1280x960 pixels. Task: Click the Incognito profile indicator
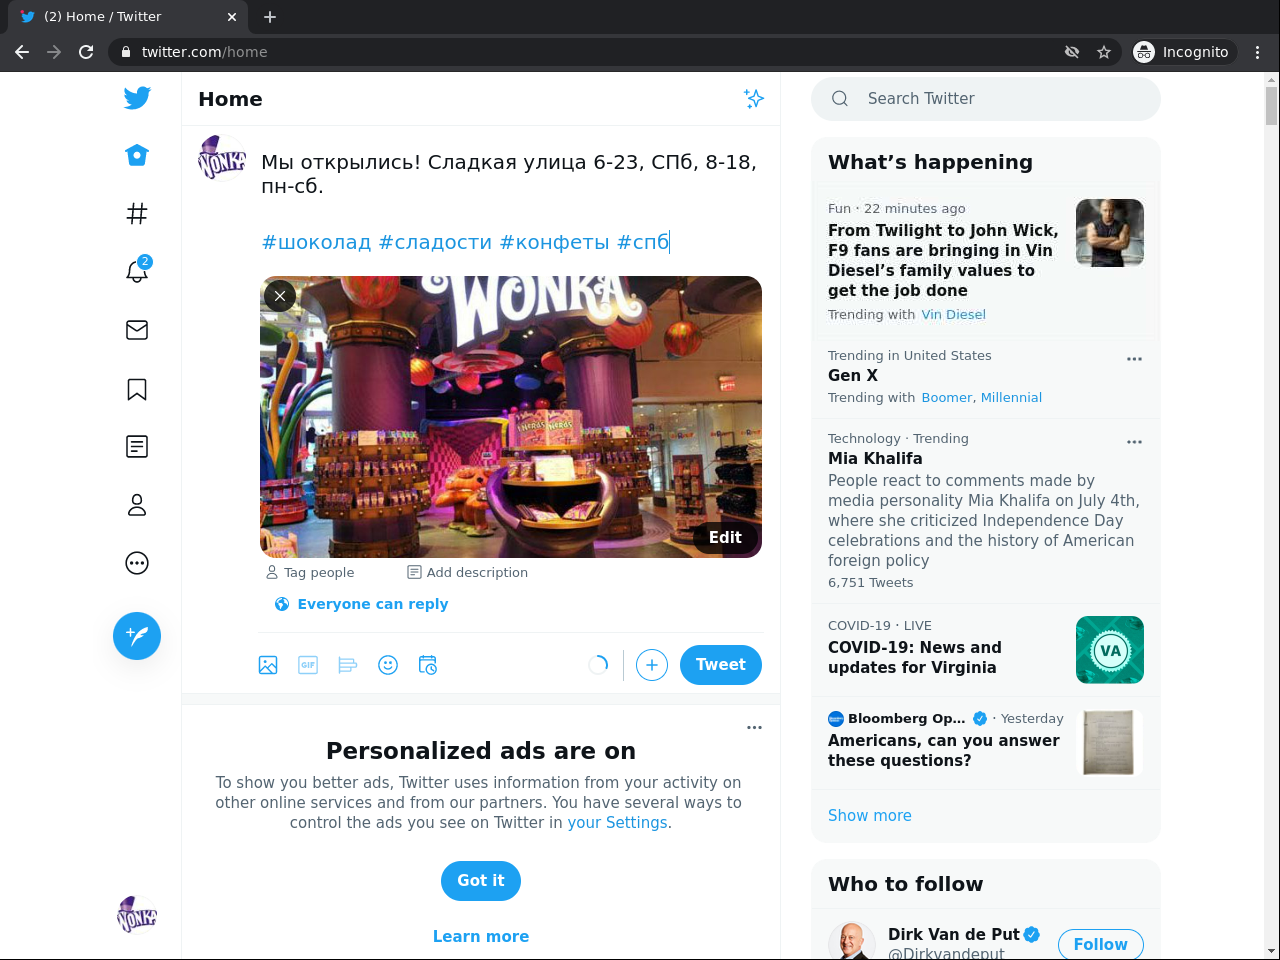point(1183,52)
